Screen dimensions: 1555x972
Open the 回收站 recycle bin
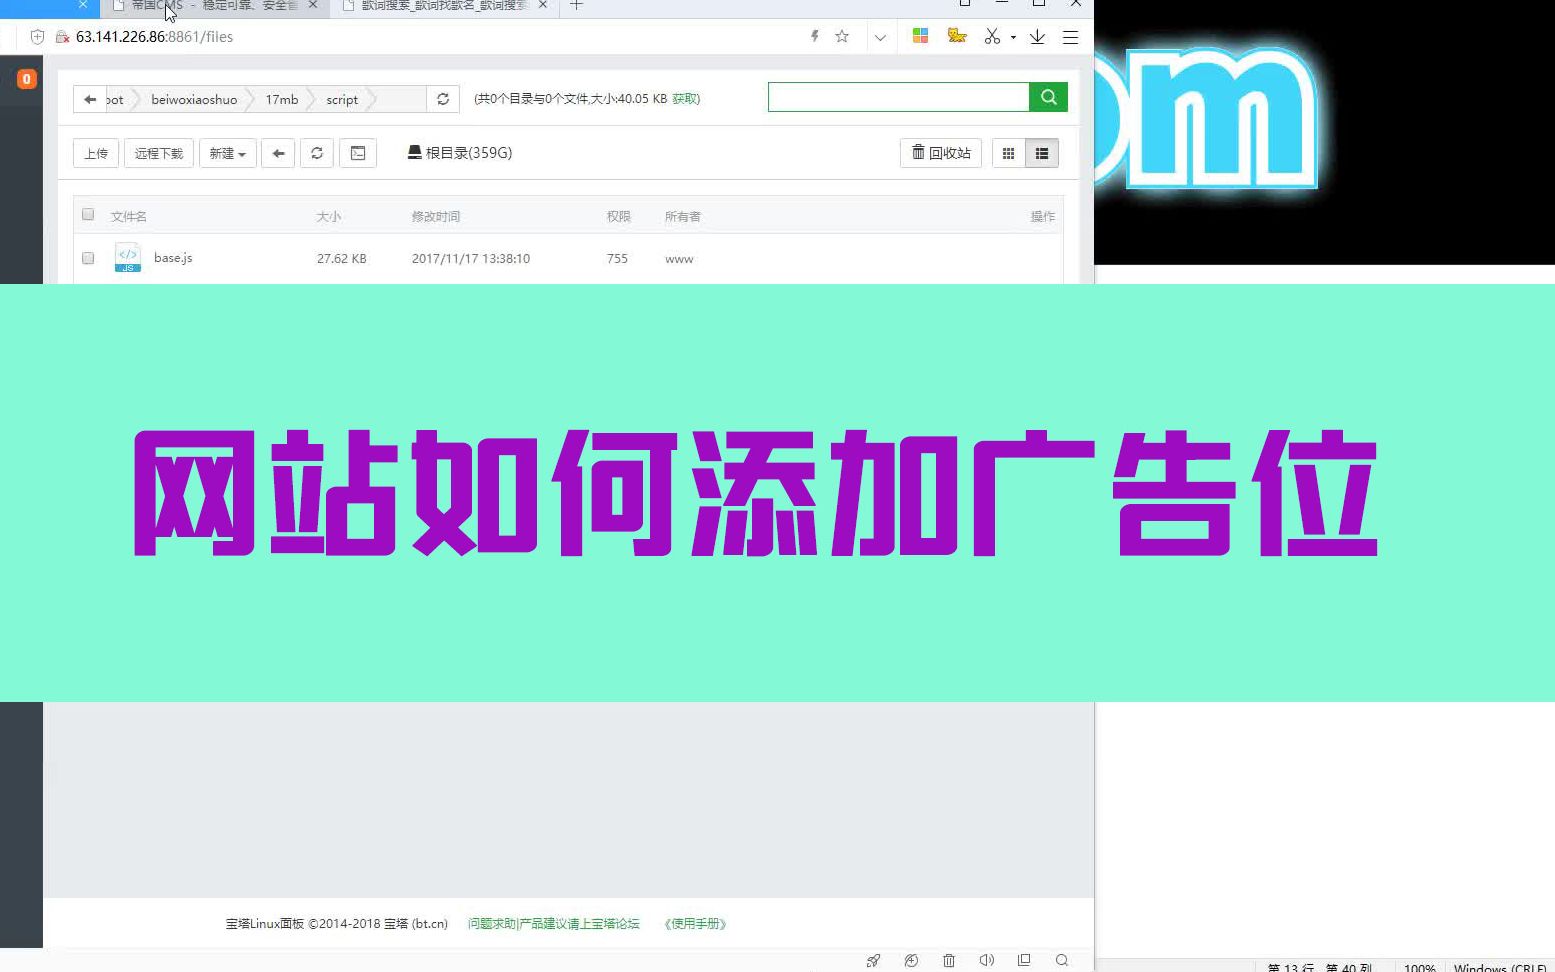(941, 153)
